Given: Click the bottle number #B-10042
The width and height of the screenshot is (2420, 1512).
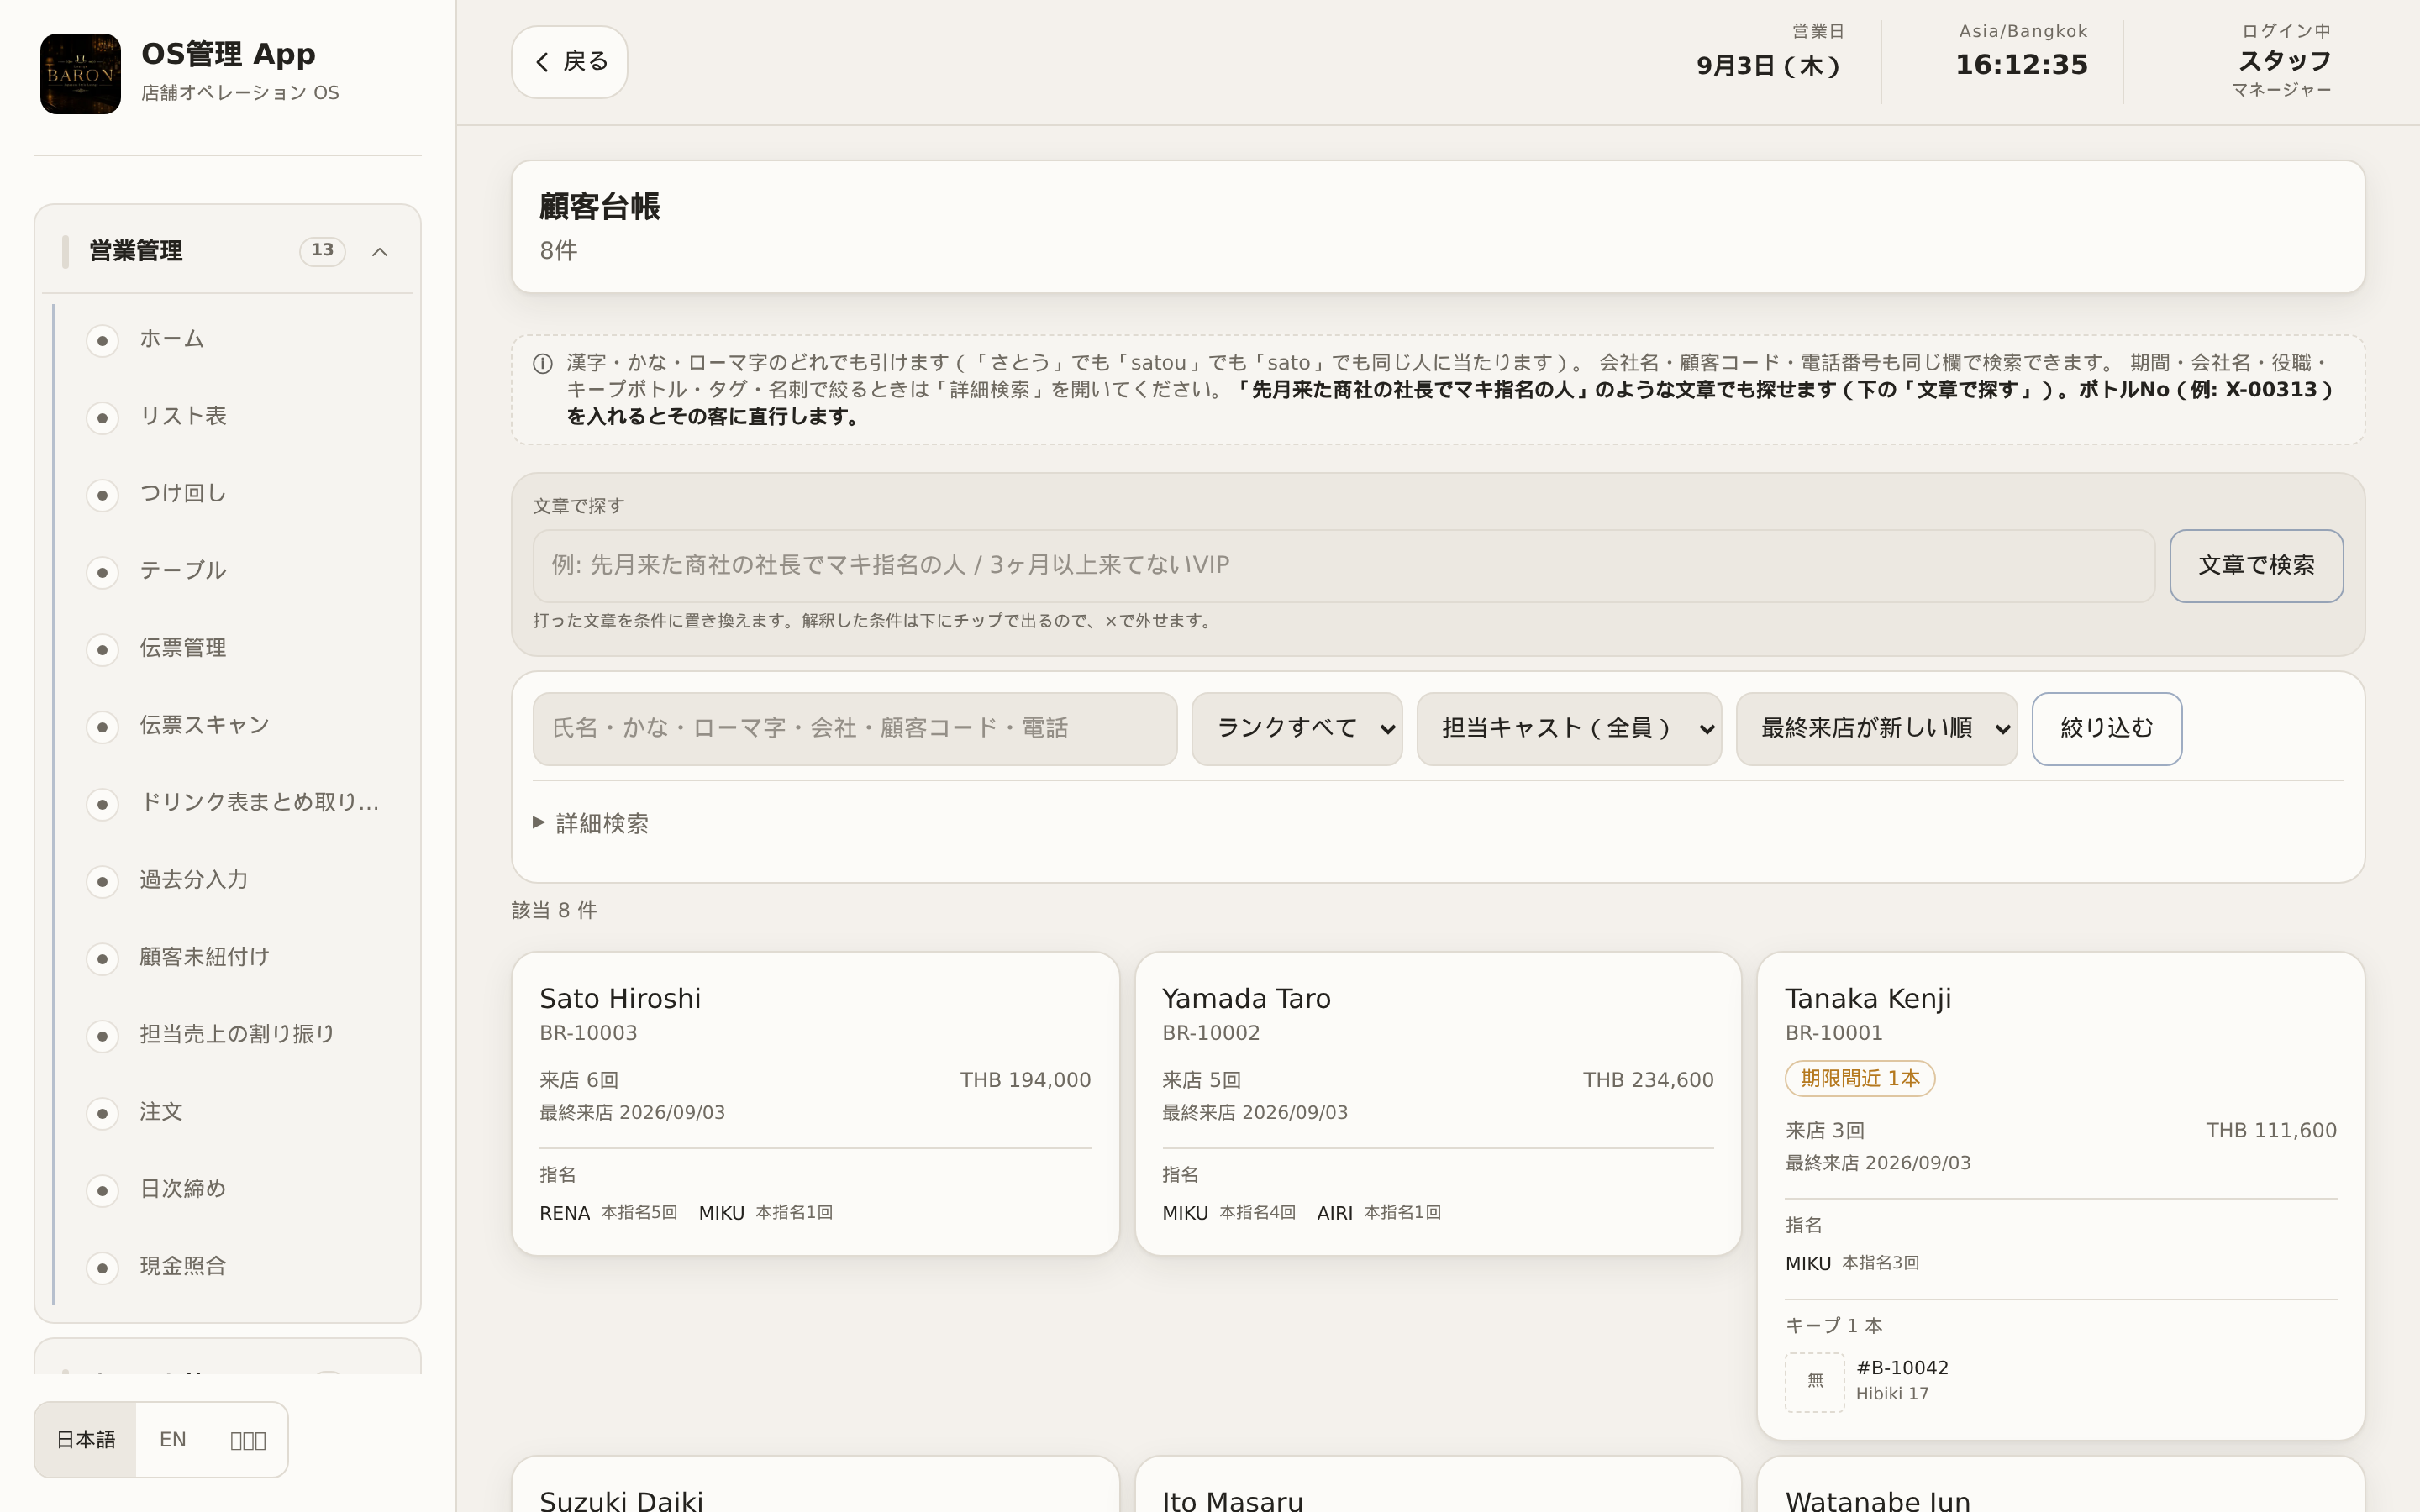Looking at the screenshot, I should (x=1902, y=1368).
